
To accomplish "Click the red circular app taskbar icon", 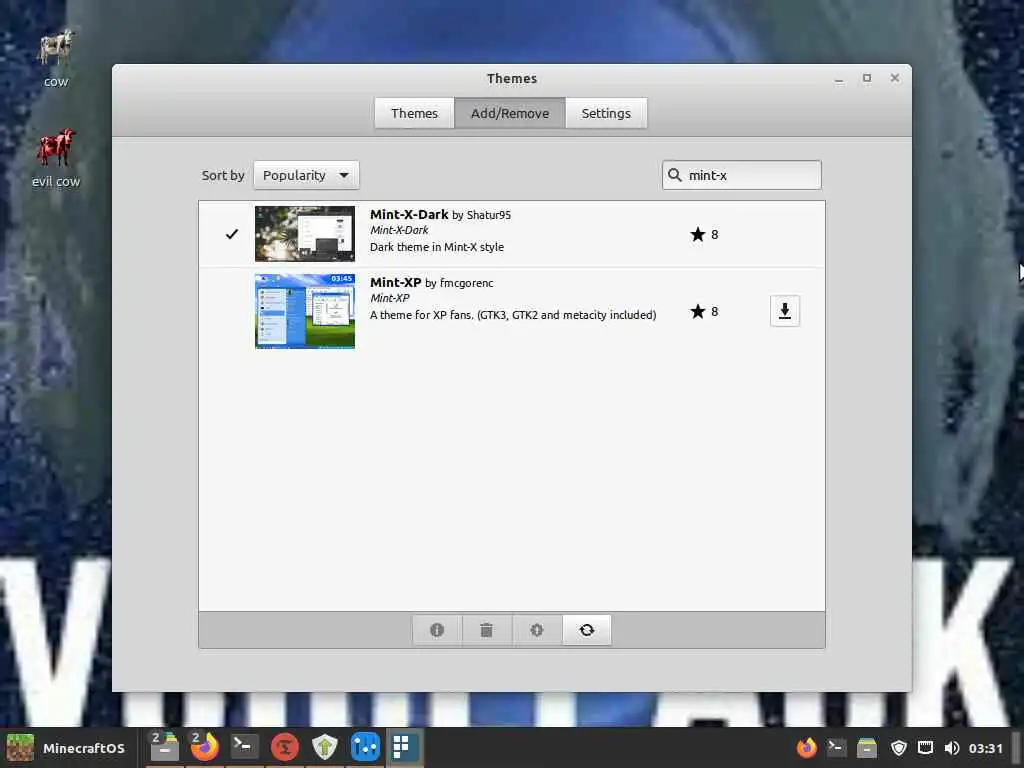I will pos(285,747).
